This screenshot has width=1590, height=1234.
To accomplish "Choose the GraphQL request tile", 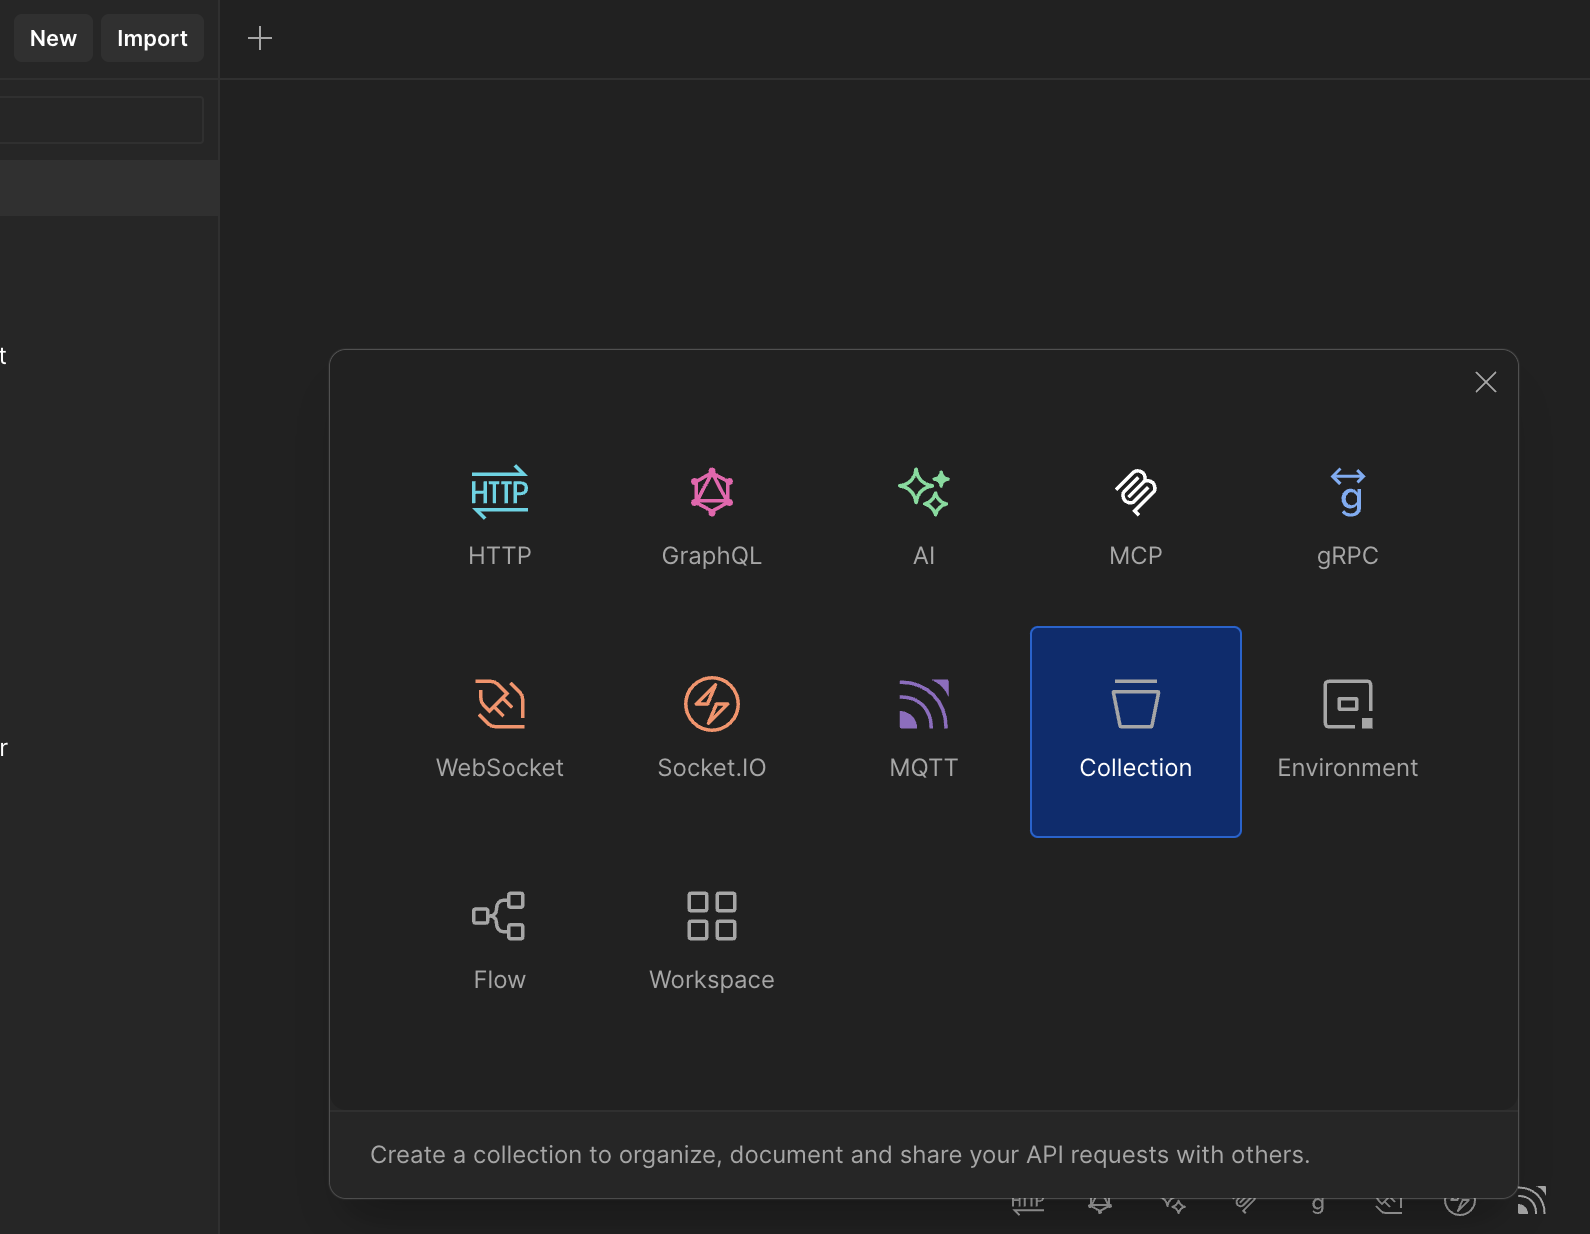I will 712,520.
